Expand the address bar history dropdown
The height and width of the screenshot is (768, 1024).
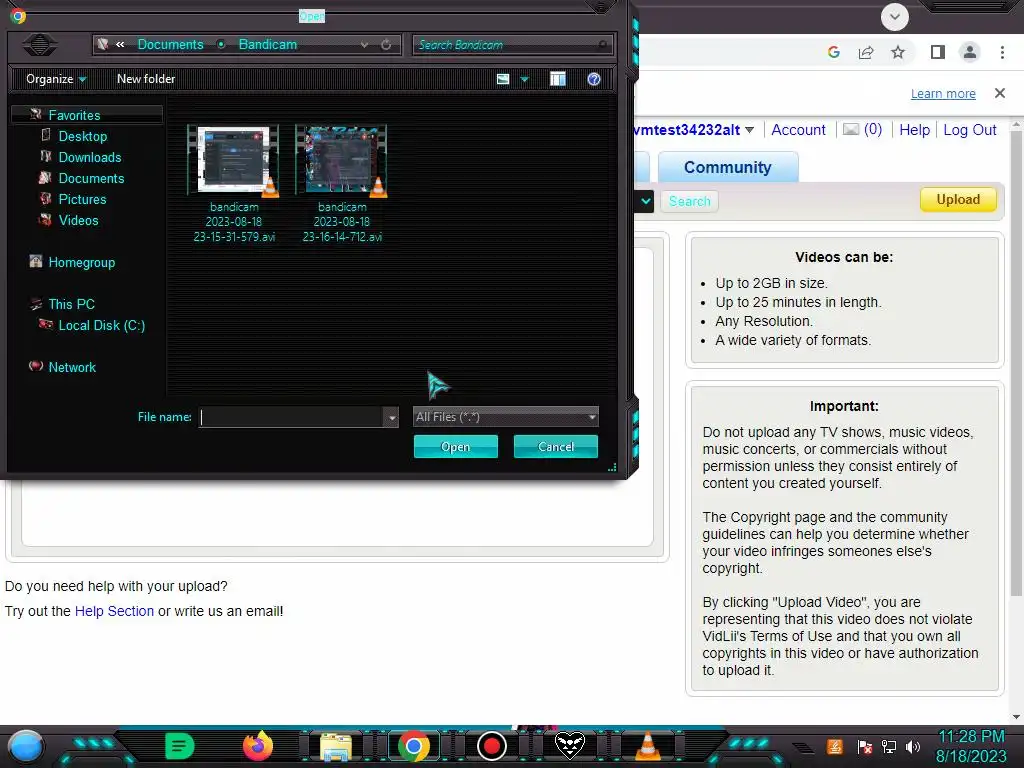364,45
